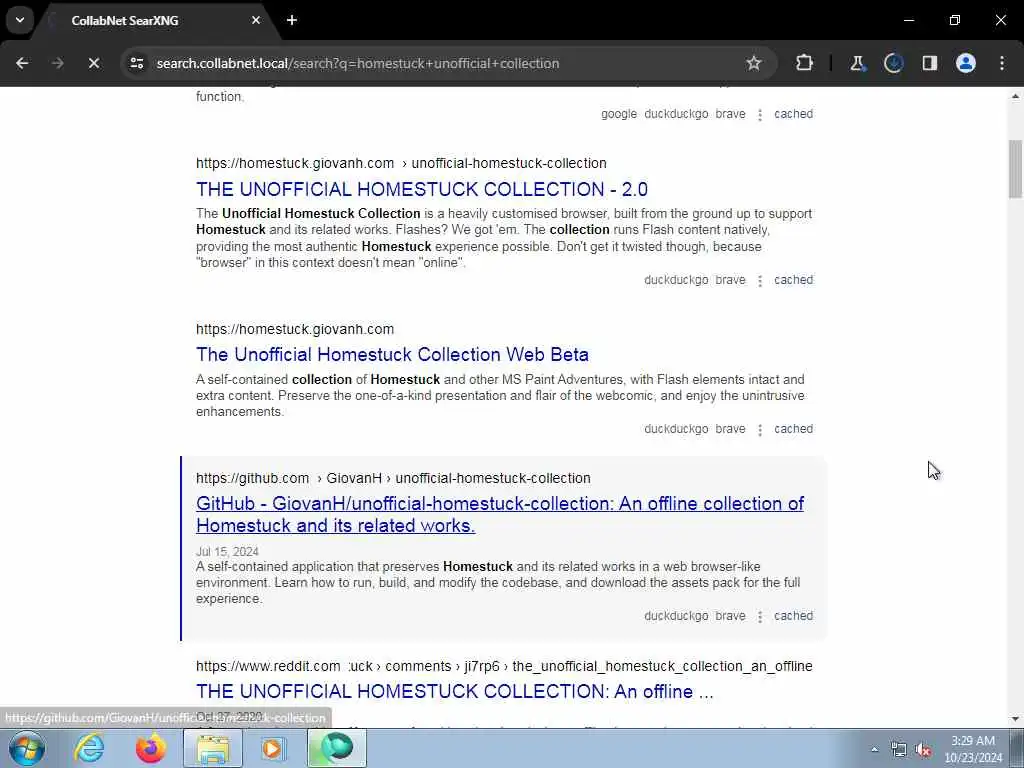Show hidden system tray icons
The height and width of the screenshot is (768, 1024).
[x=874, y=750]
